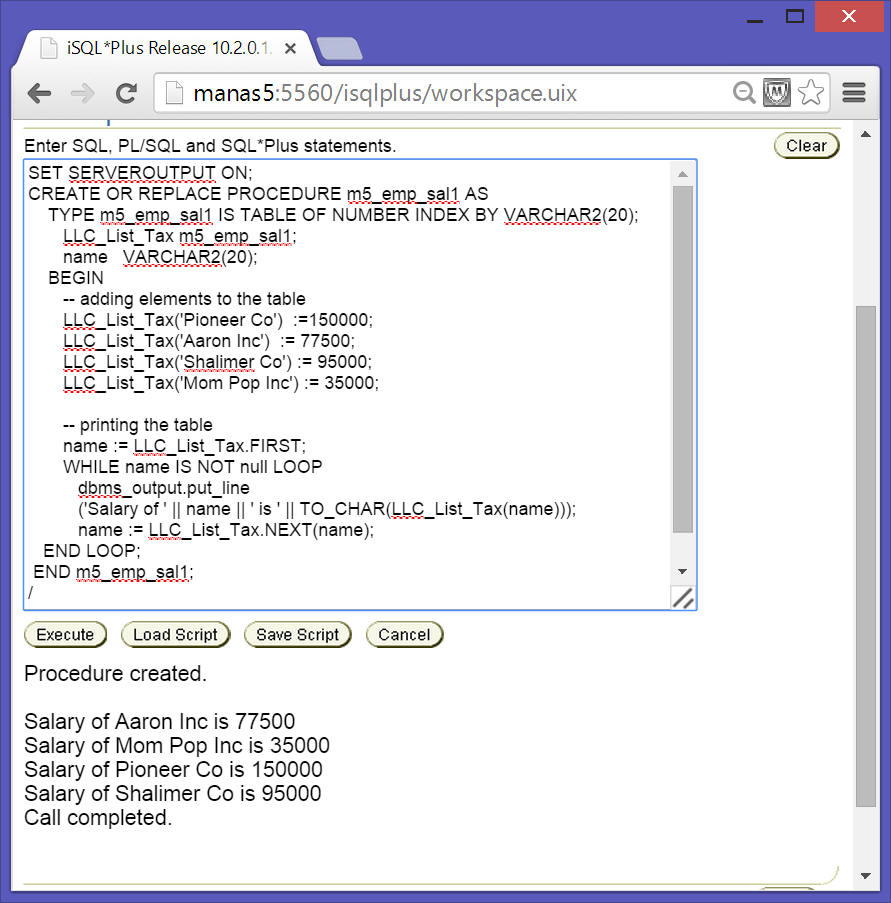The height and width of the screenshot is (903, 891).
Task: Click the textarea resize grip handle
Action: point(683,598)
